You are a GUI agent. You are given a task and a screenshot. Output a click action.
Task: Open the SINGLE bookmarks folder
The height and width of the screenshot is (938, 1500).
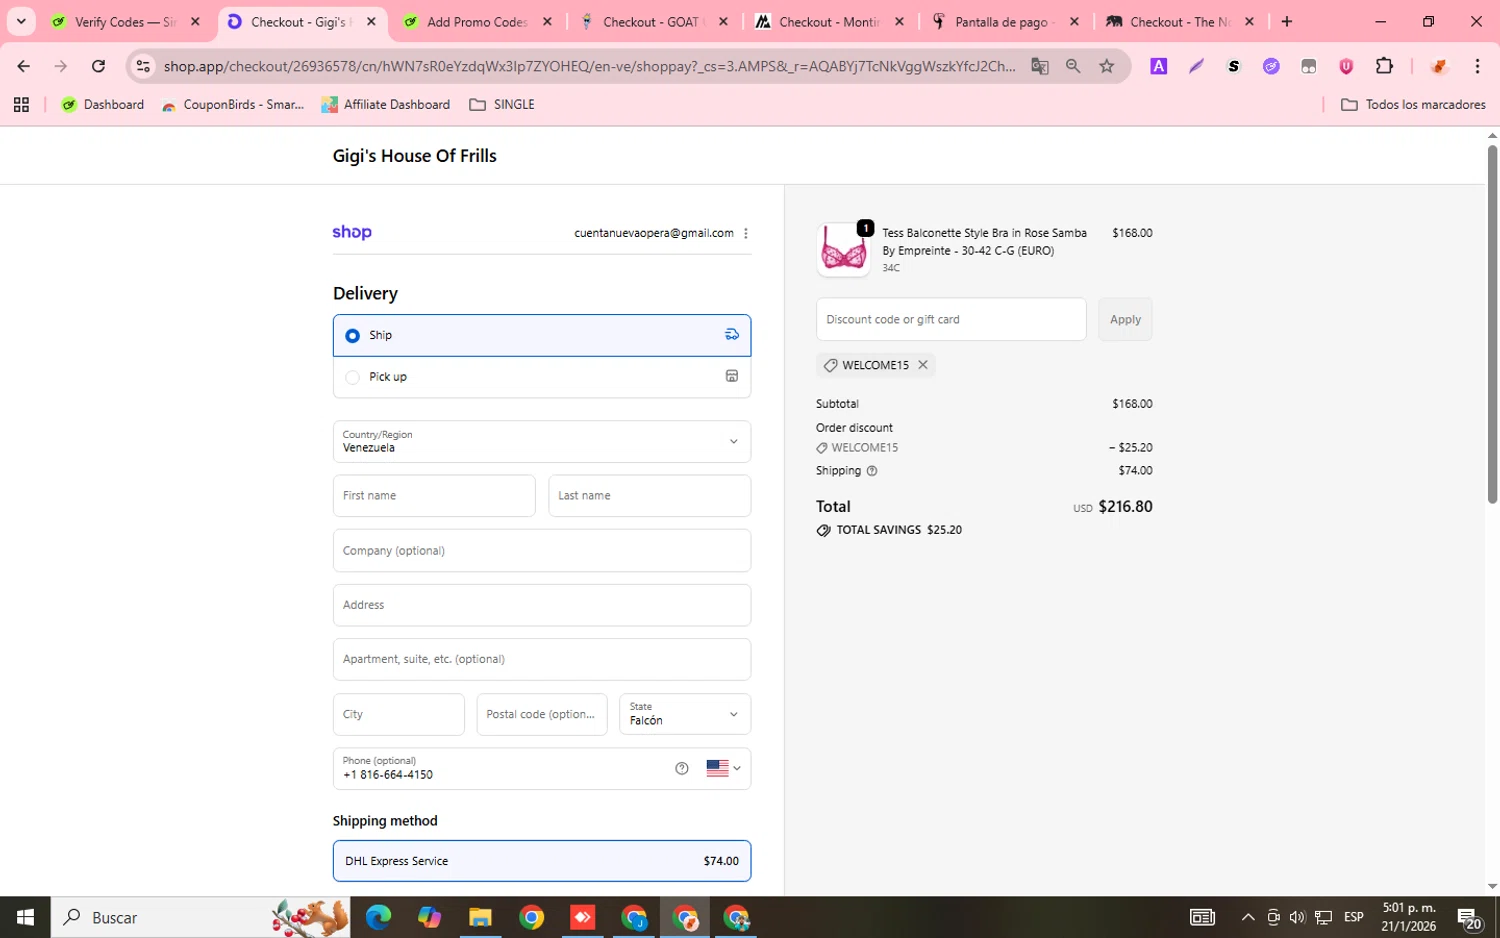(x=502, y=104)
